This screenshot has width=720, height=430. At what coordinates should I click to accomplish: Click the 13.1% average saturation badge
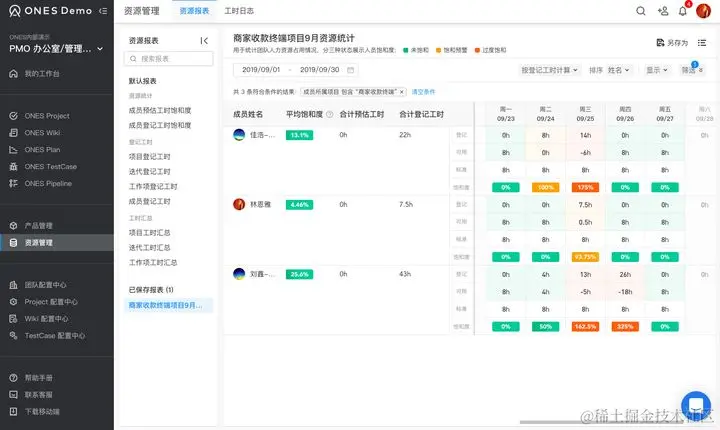click(x=299, y=135)
